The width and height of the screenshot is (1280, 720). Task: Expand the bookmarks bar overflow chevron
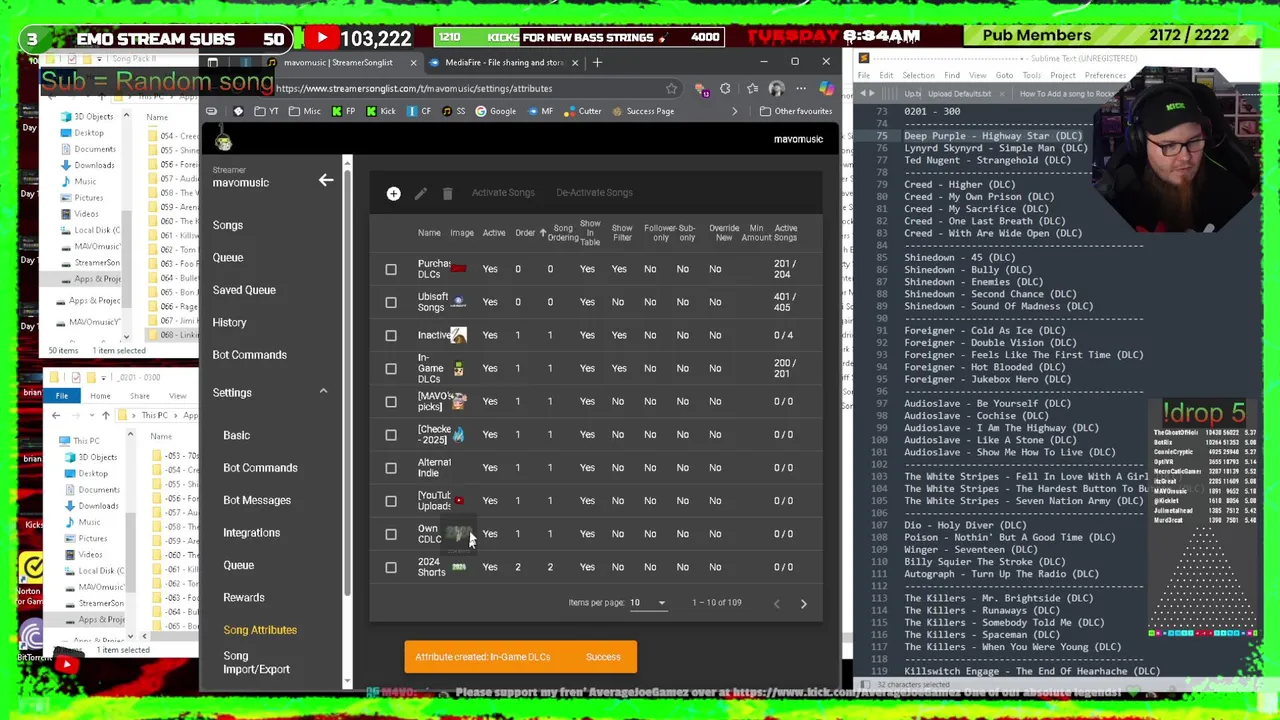(x=735, y=111)
